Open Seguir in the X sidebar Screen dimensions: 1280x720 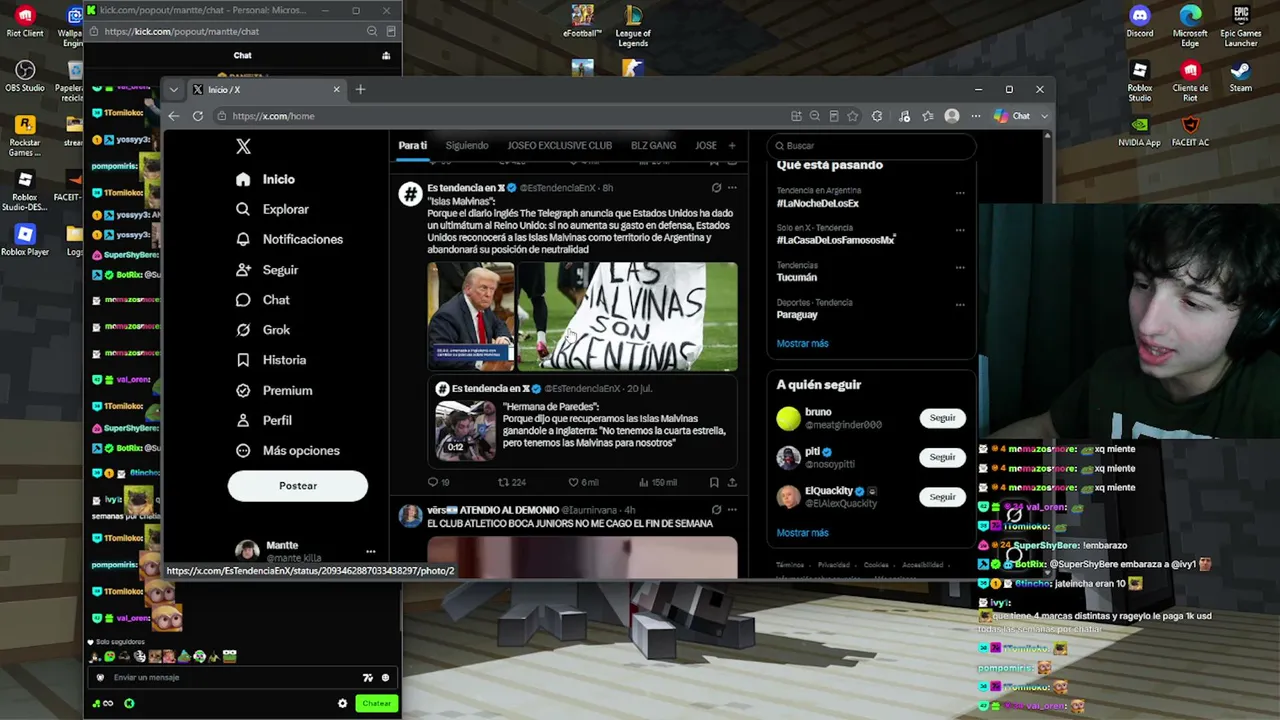pos(268,270)
